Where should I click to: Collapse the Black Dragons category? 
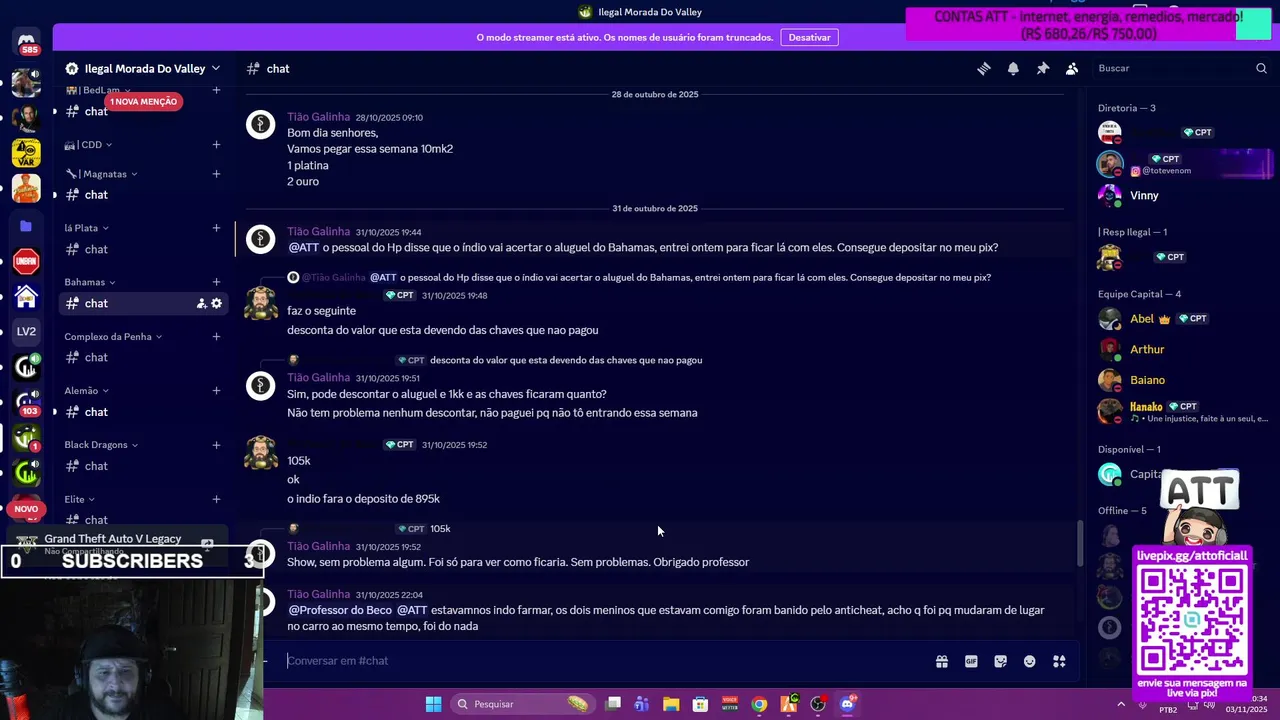(101, 444)
